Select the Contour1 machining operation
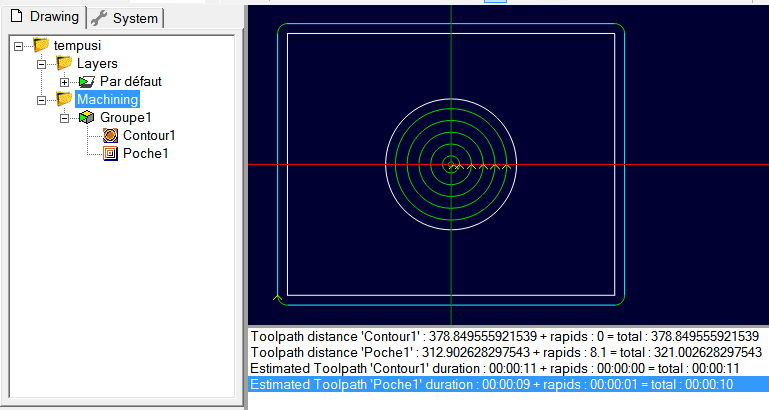This screenshot has height=410, width=769. (x=149, y=135)
